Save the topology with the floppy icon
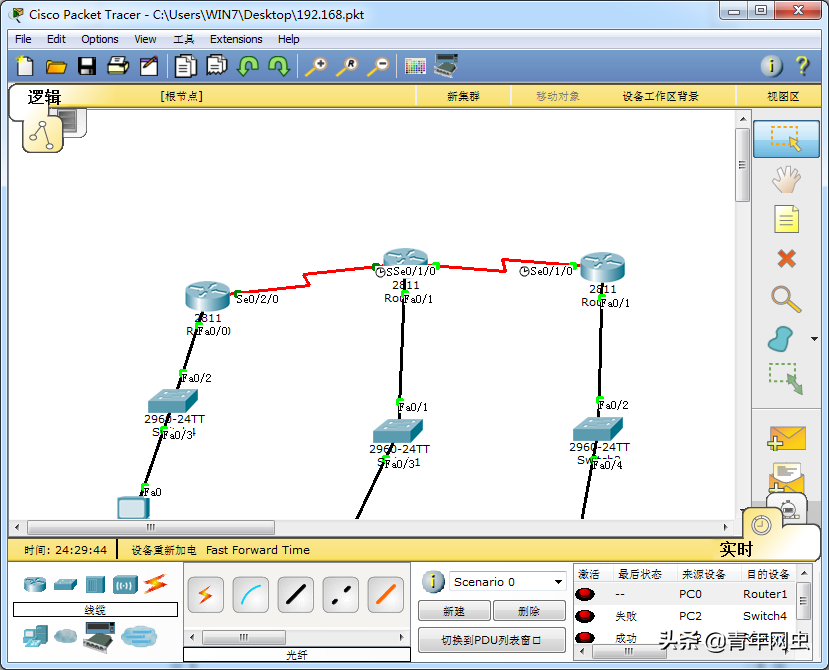Viewport: 829px width, 670px height. tap(87, 66)
